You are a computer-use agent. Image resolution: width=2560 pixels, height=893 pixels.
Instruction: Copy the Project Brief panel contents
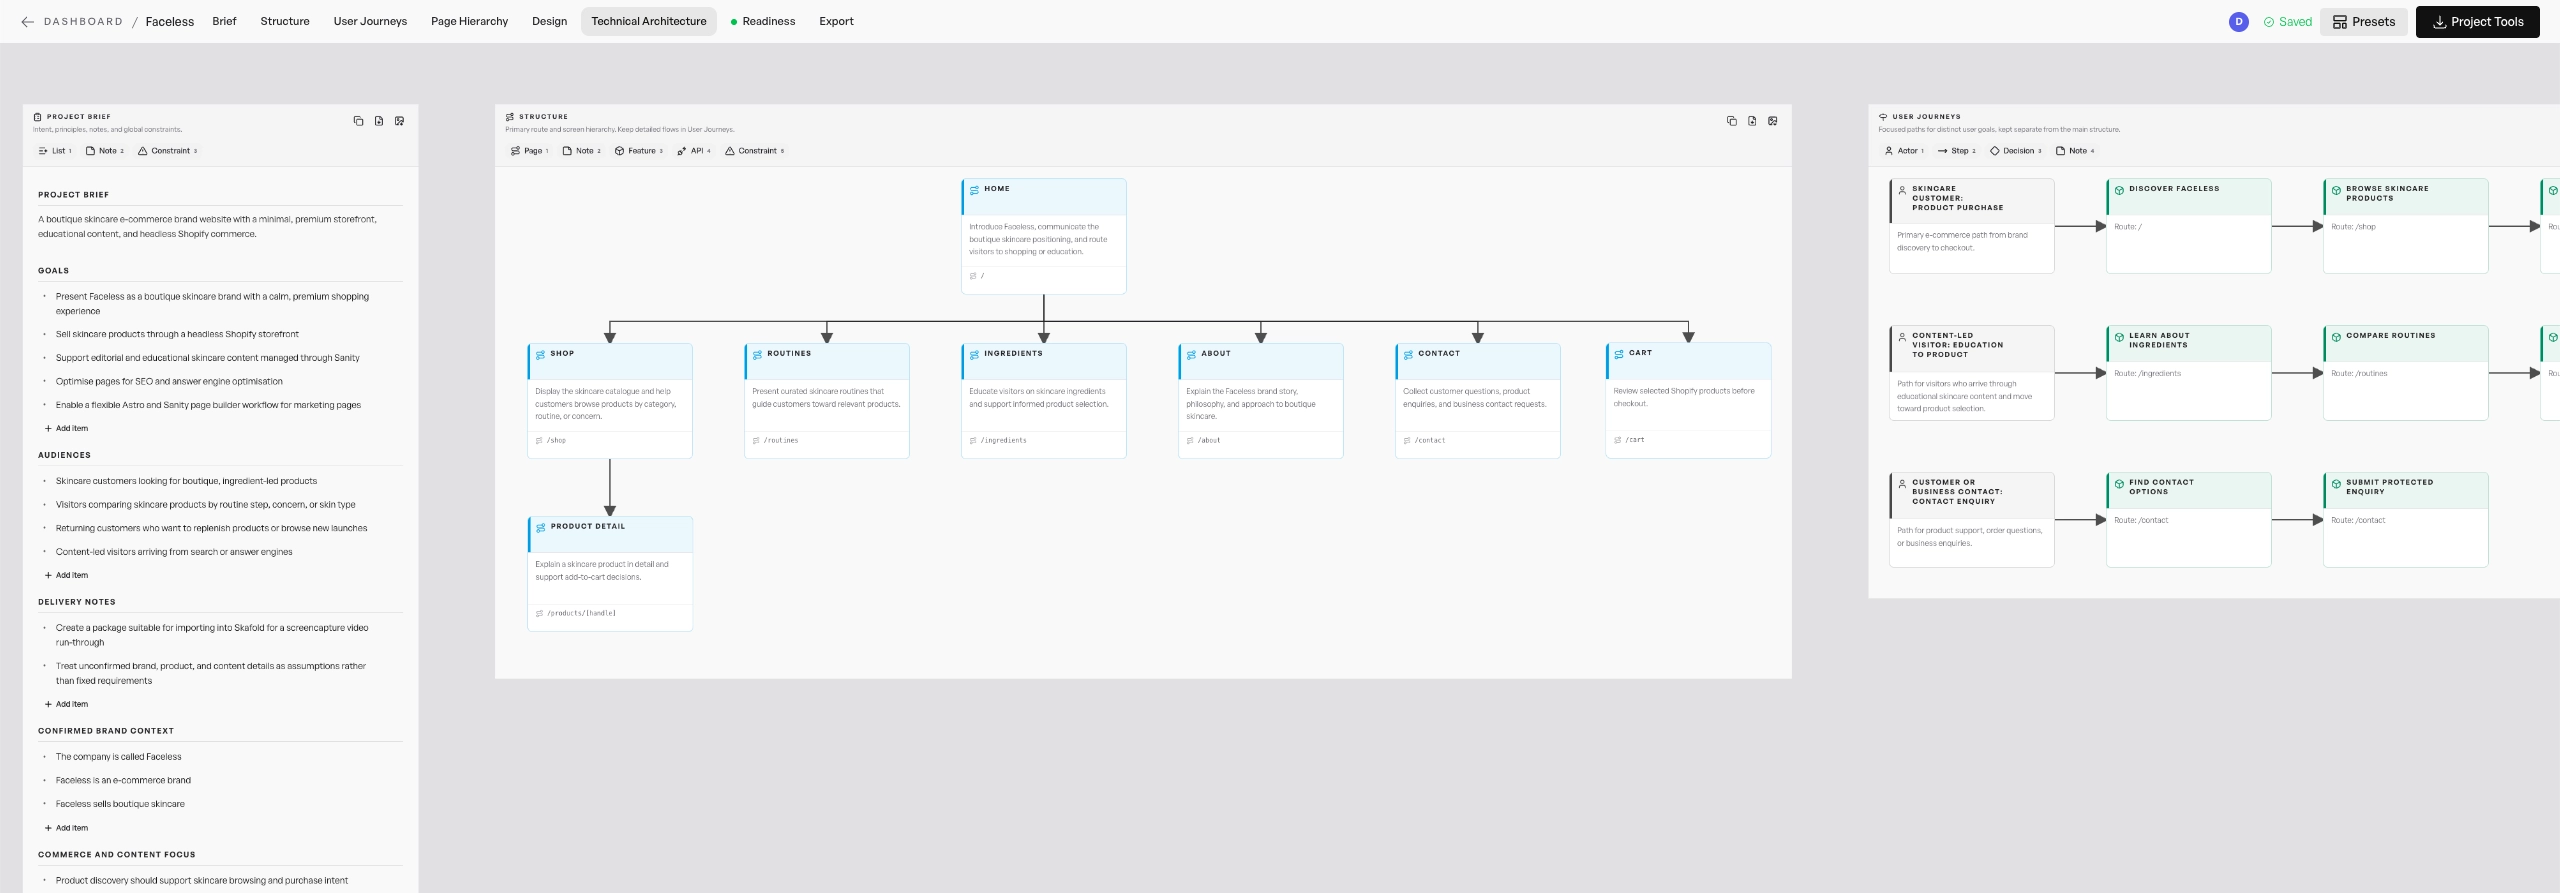(358, 121)
